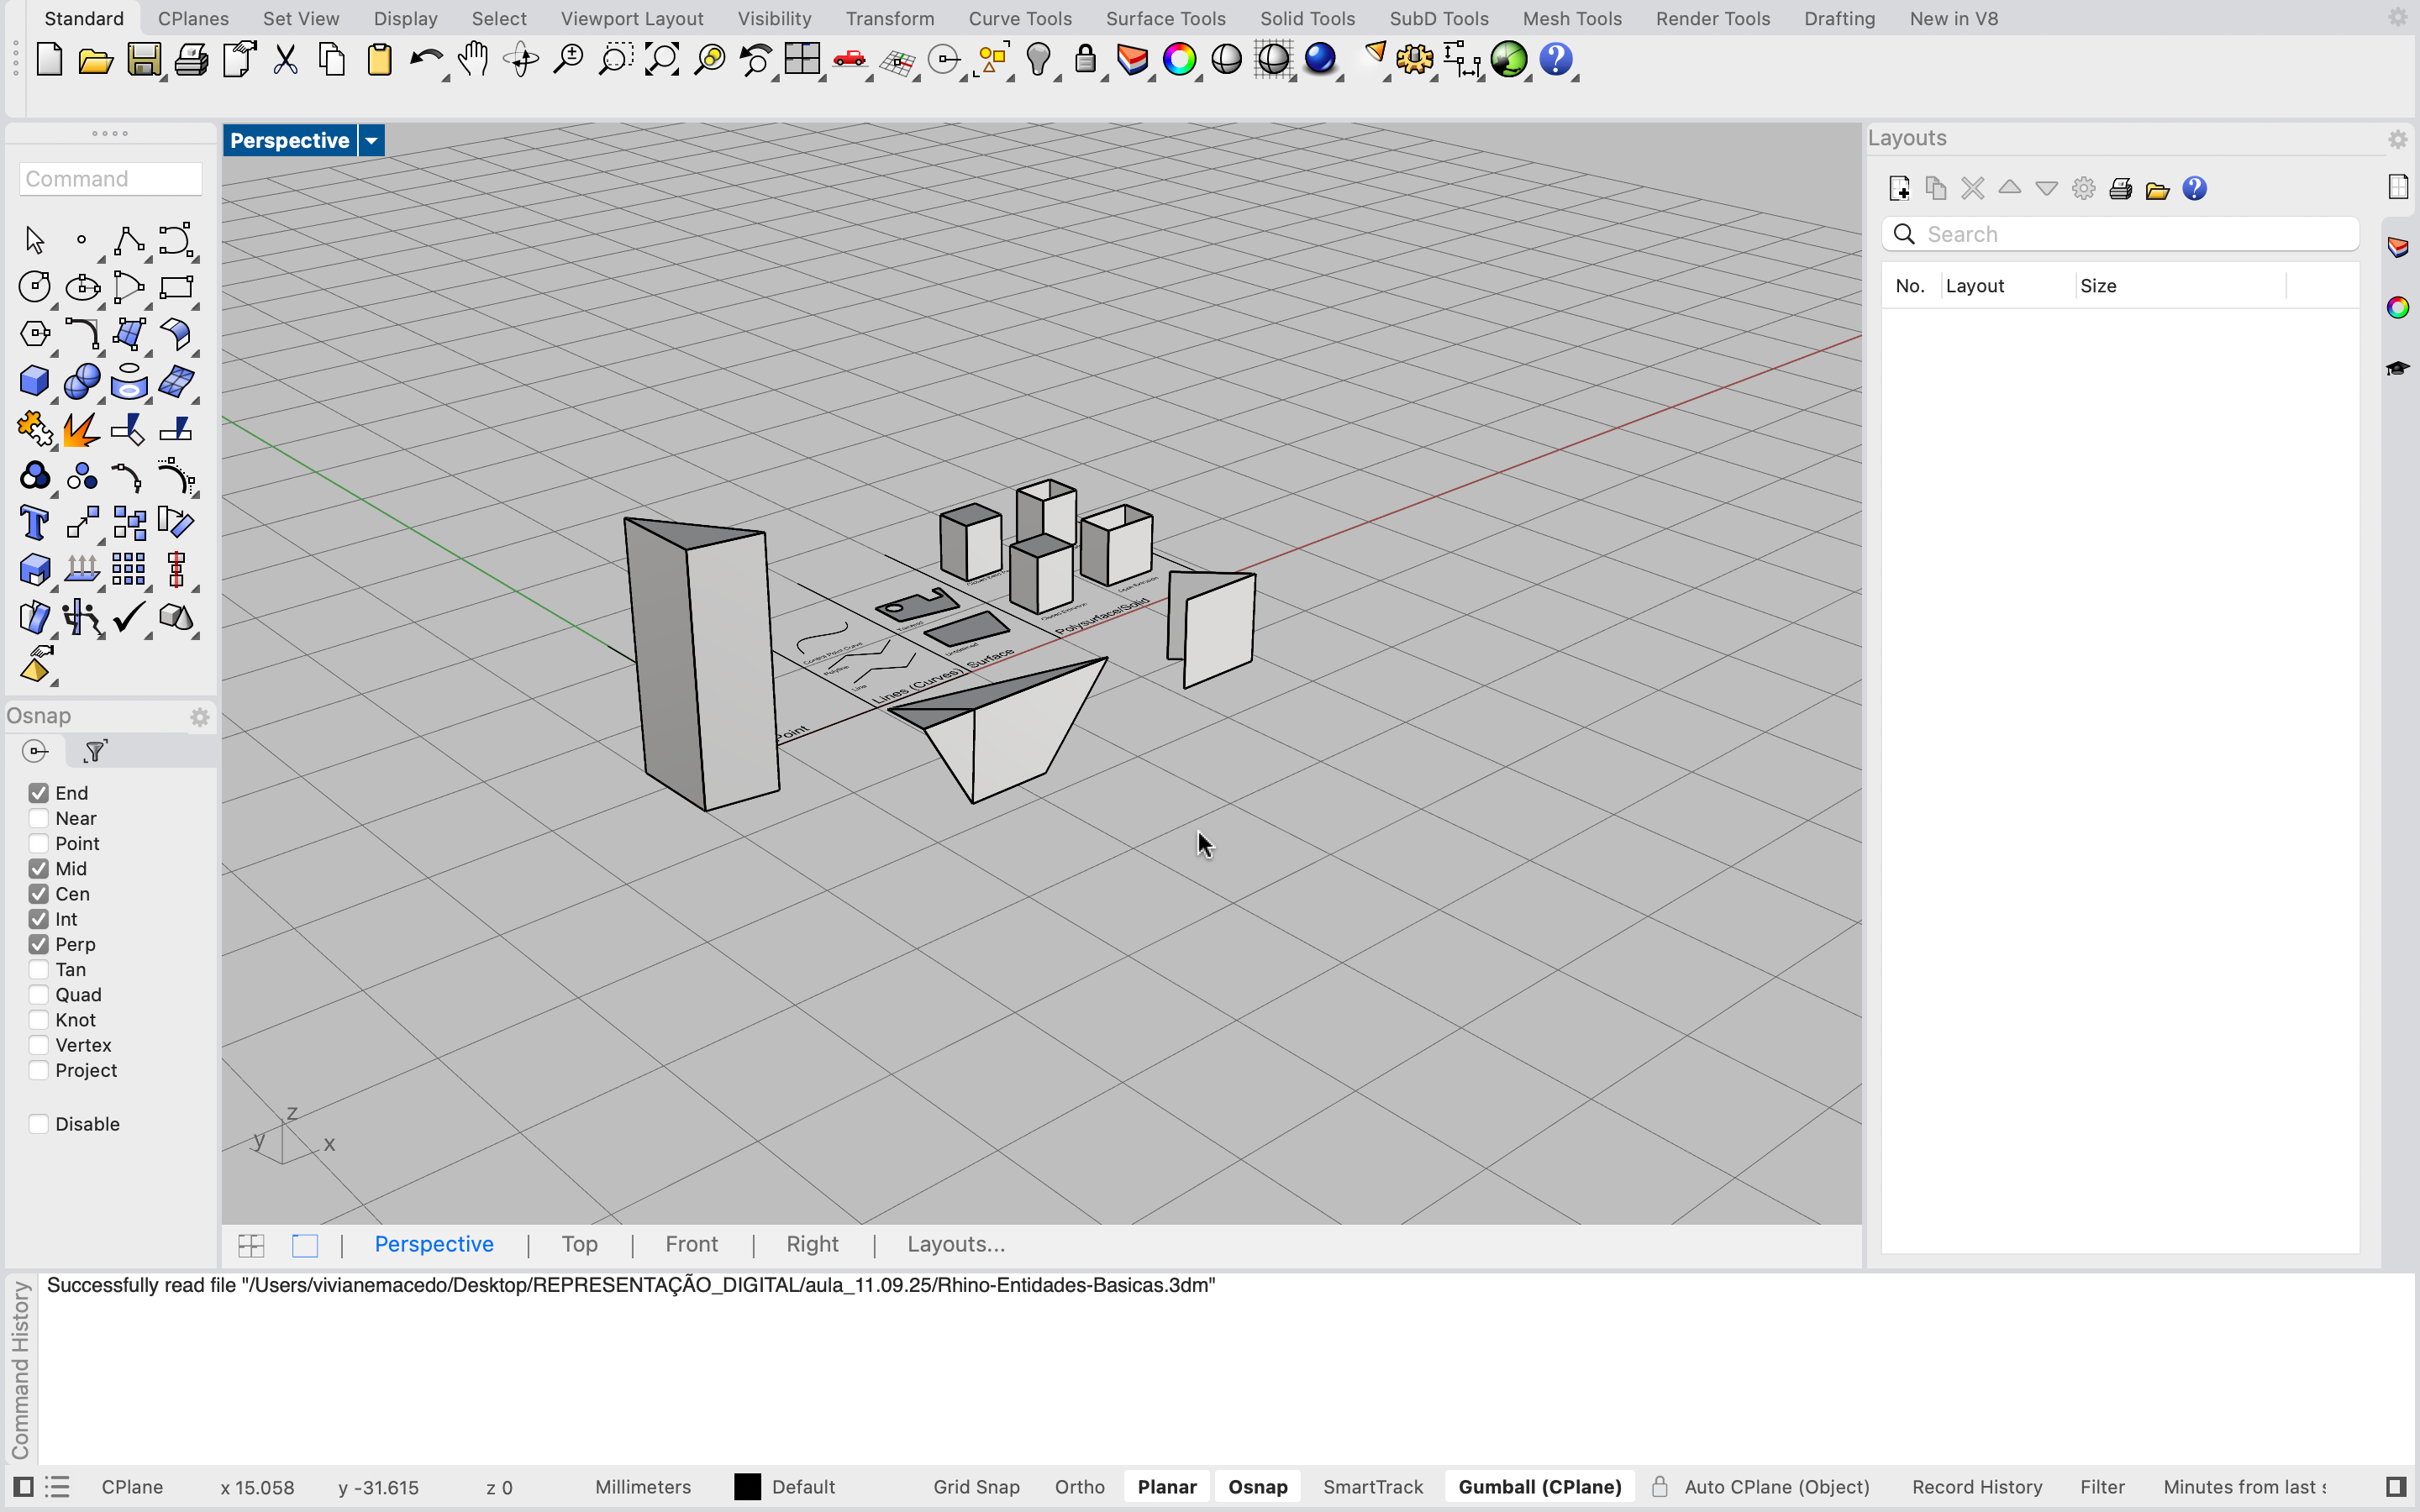The width and height of the screenshot is (2420, 1512).
Task: Open the Millimeters units menu
Action: click(642, 1487)
